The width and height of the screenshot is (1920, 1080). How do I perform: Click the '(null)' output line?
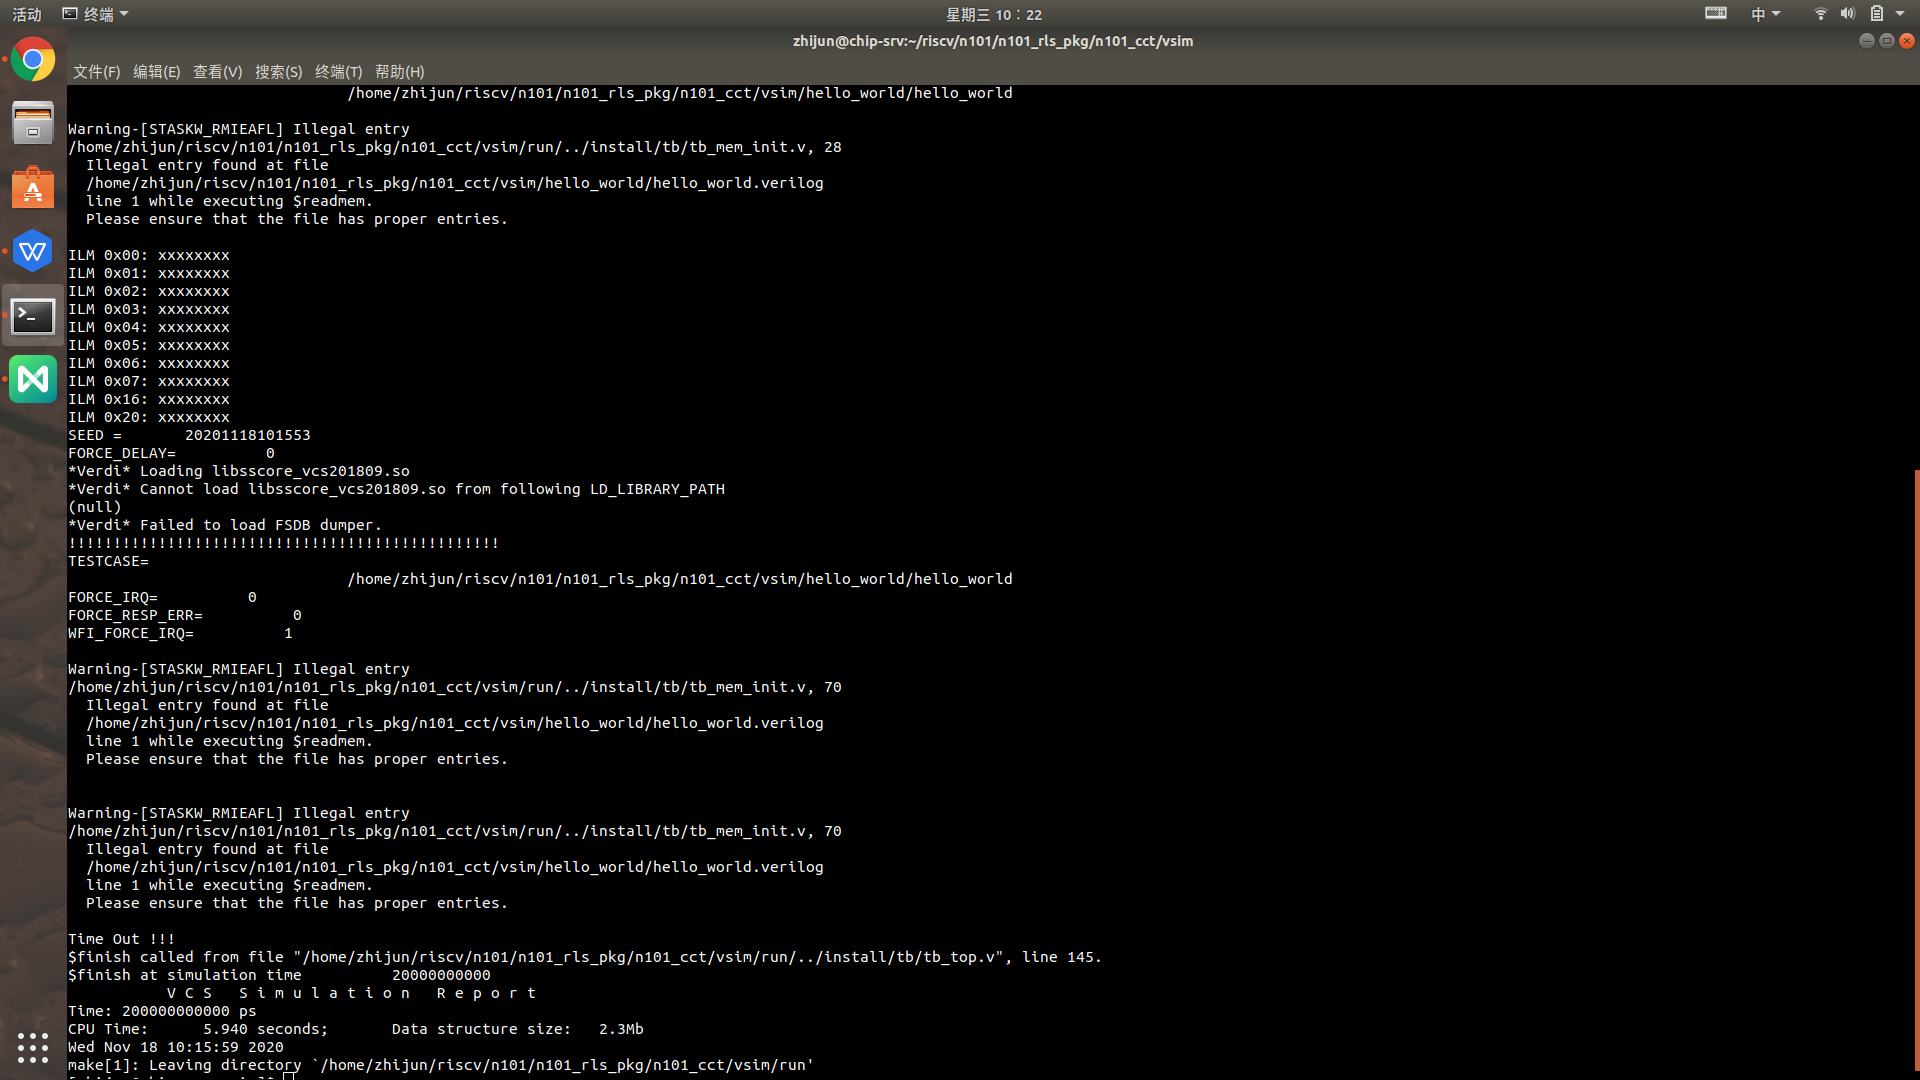[x=95, y=507]
